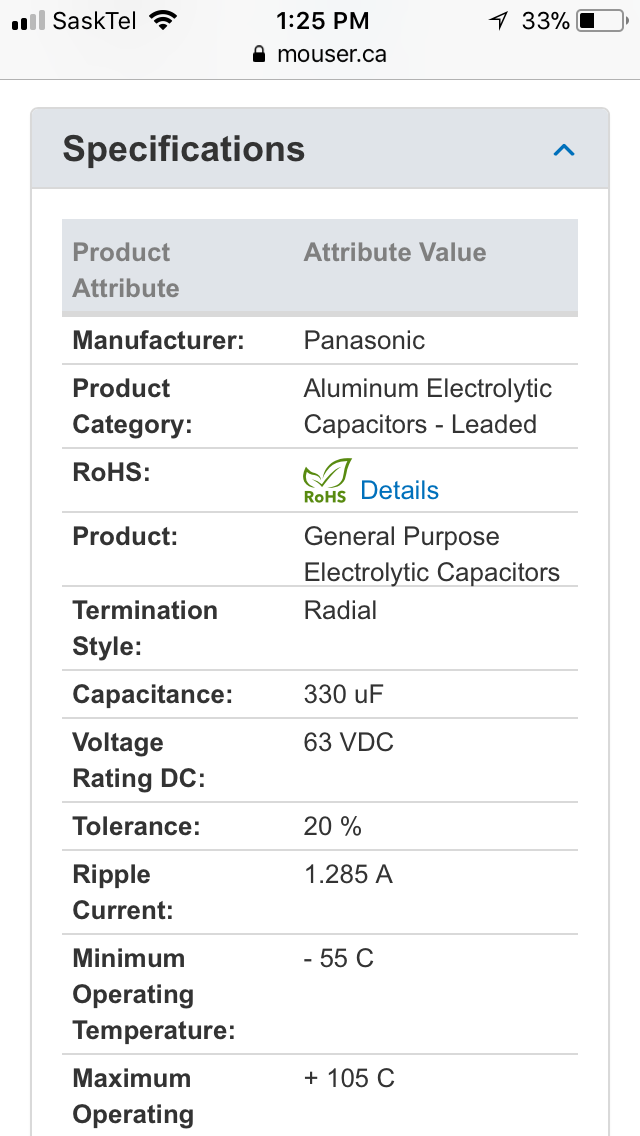
Task: Tap the cellular signal bars
Action: (29, 21)
